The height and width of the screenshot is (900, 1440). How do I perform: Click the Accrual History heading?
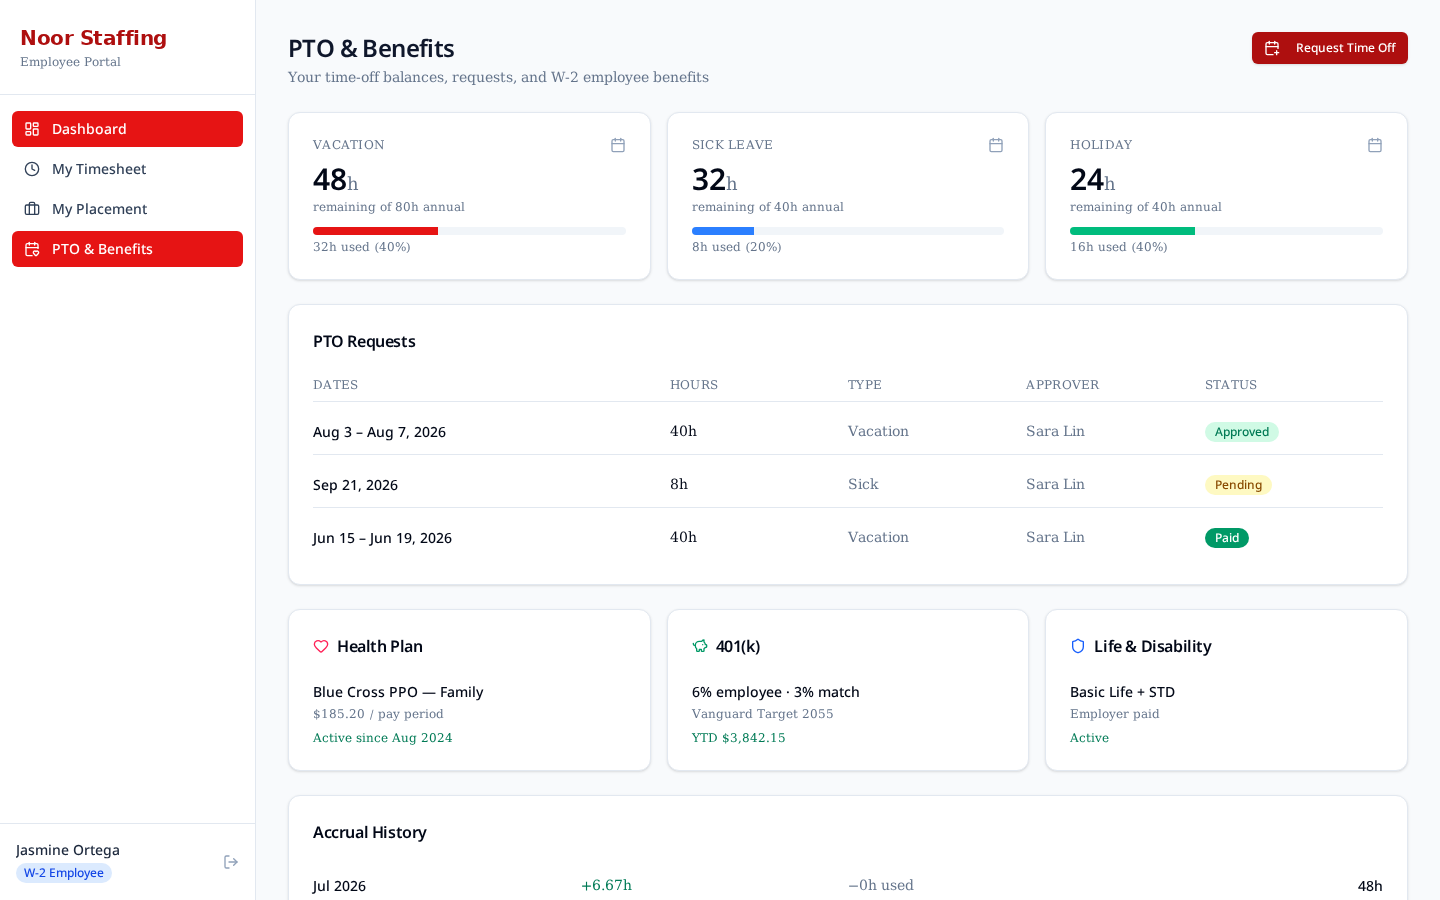369,832
